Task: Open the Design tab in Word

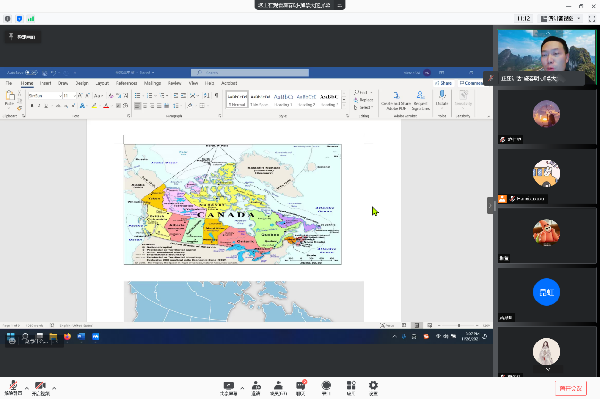Action: tap(81, 83)
